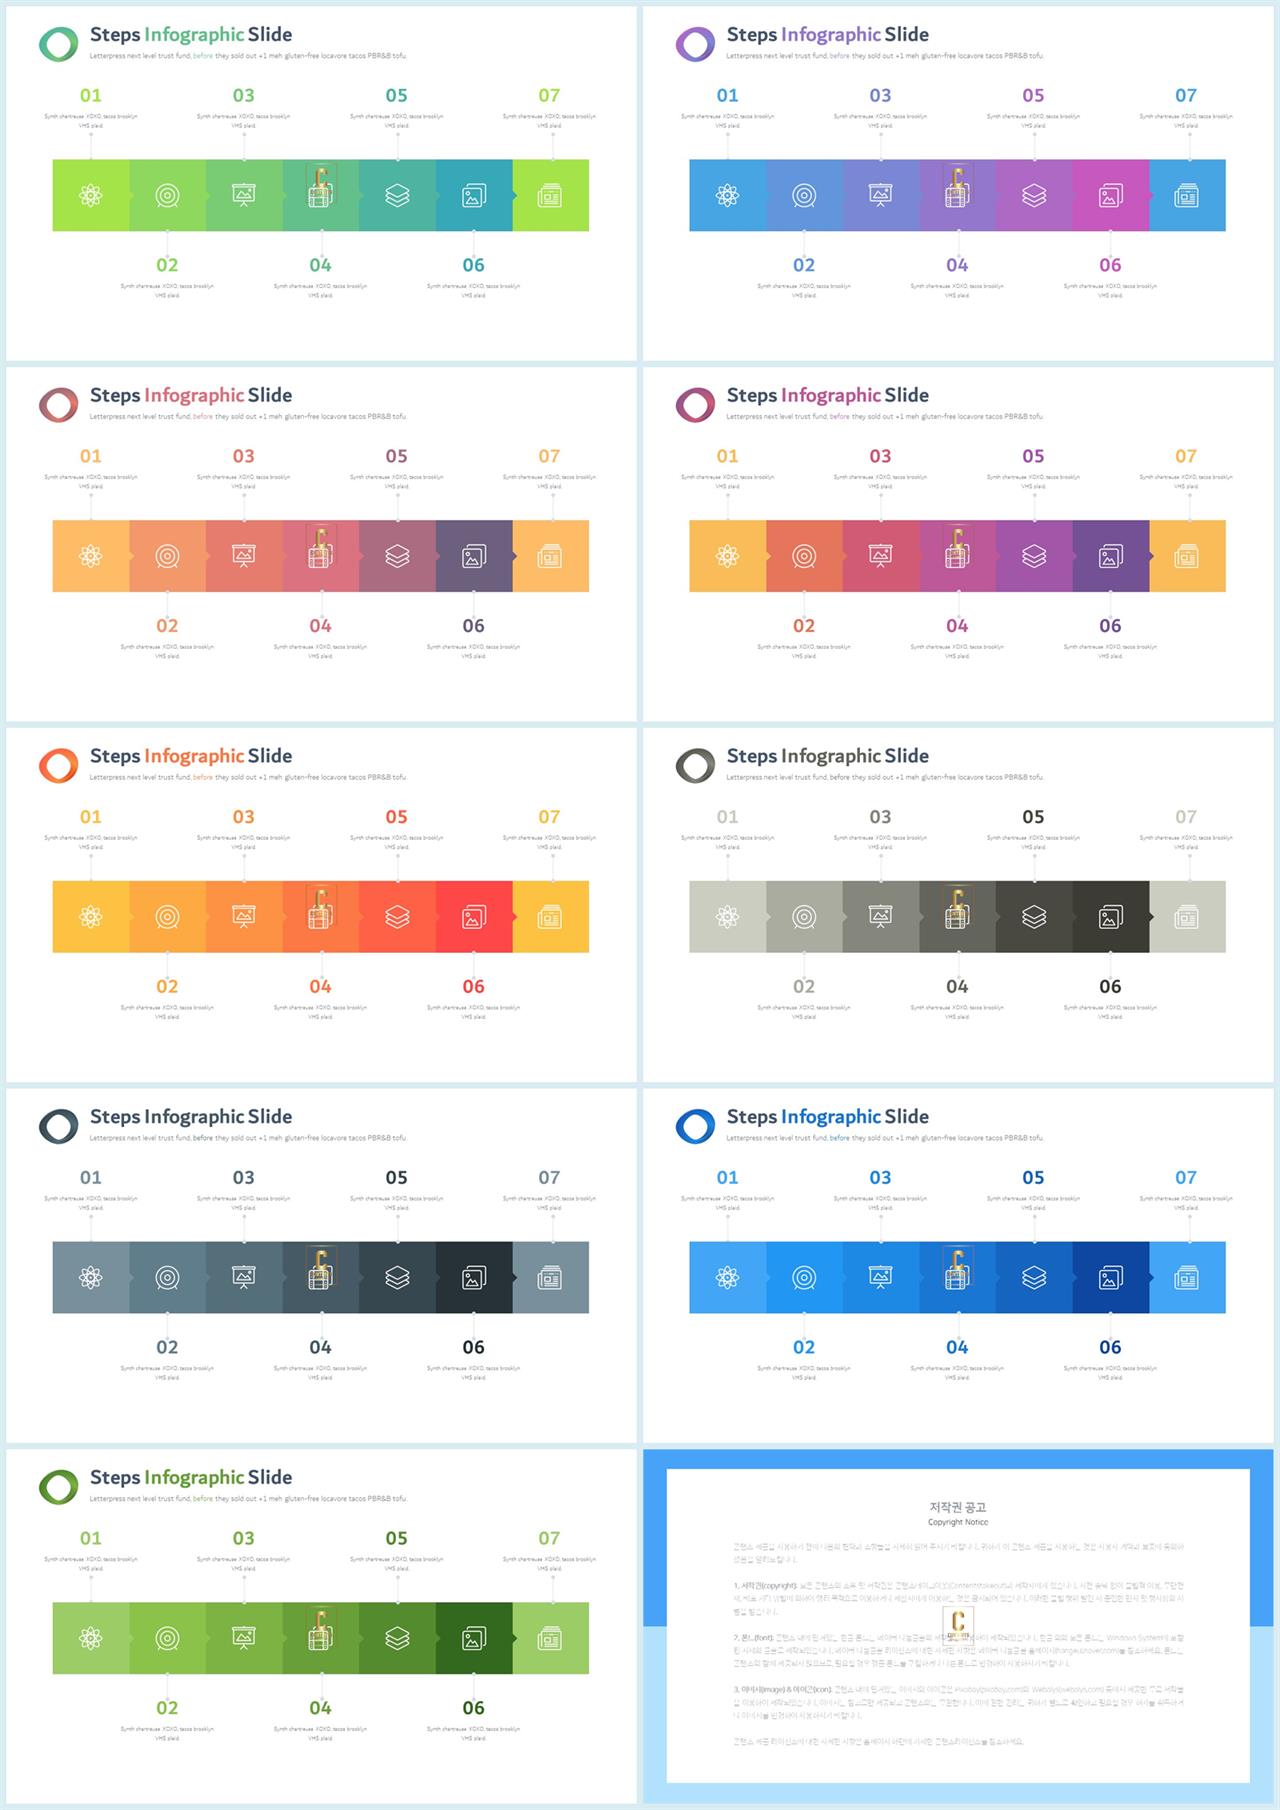This screenshot has width=1280, height=1810.
Task: Click the darkest navy block in the all-blue slide
Action: 1110,1278
